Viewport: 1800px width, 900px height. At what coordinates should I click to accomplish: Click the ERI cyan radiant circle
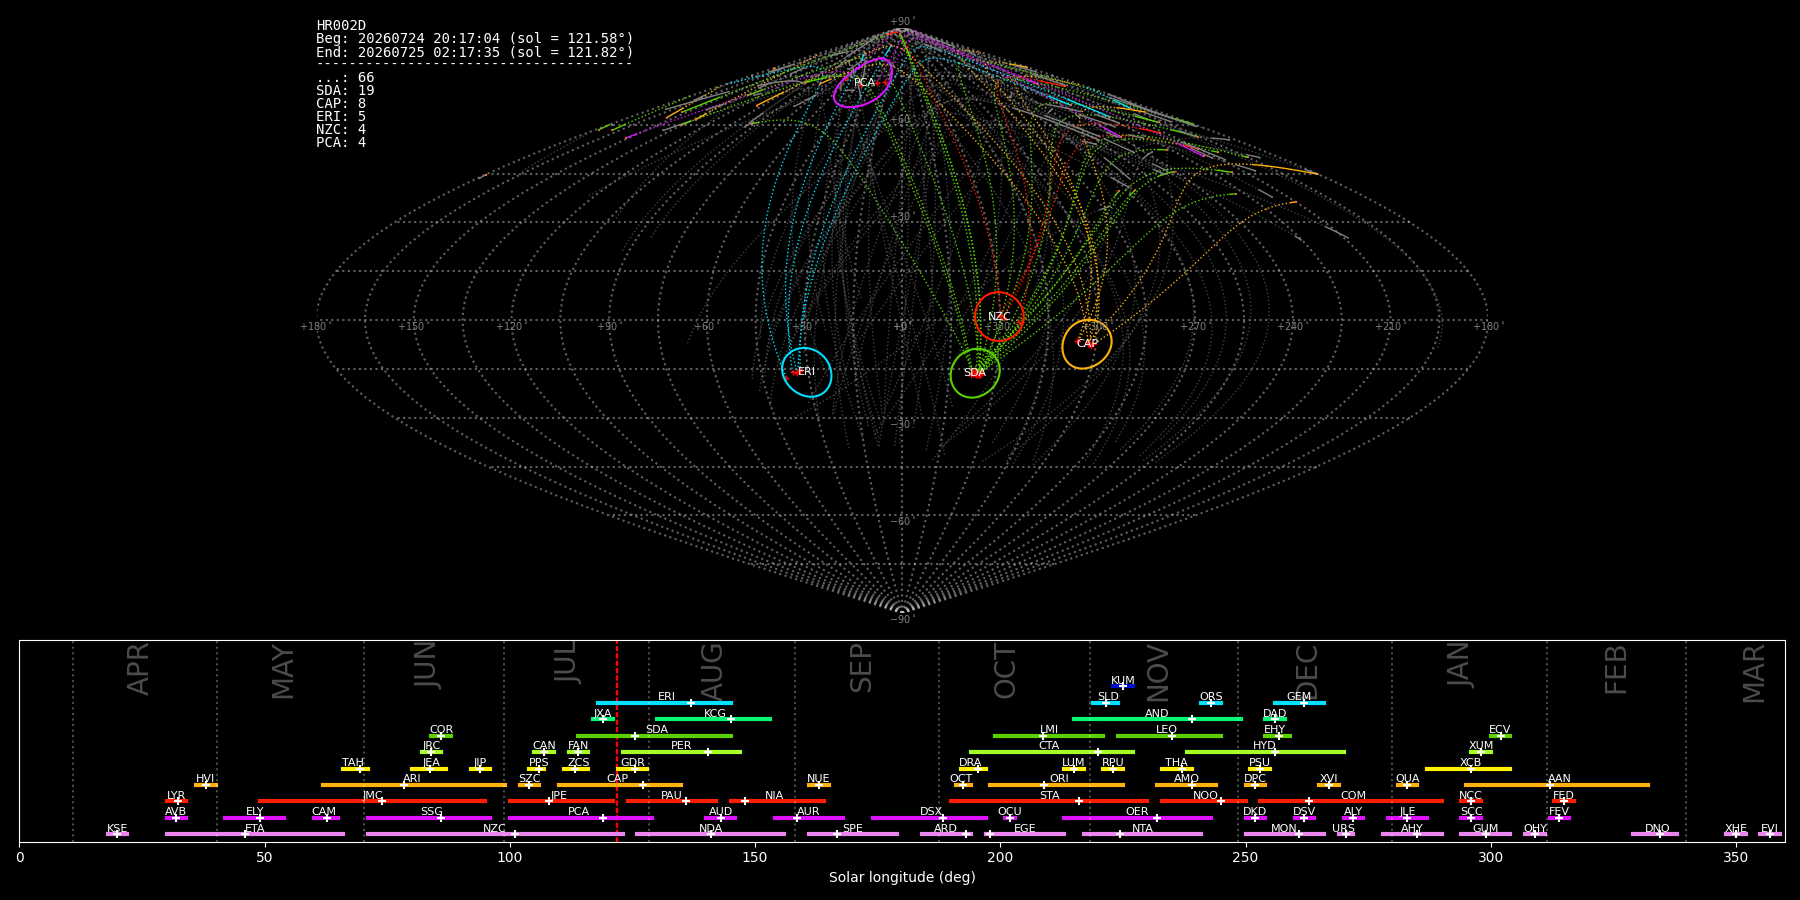click(x=807, y=372)
